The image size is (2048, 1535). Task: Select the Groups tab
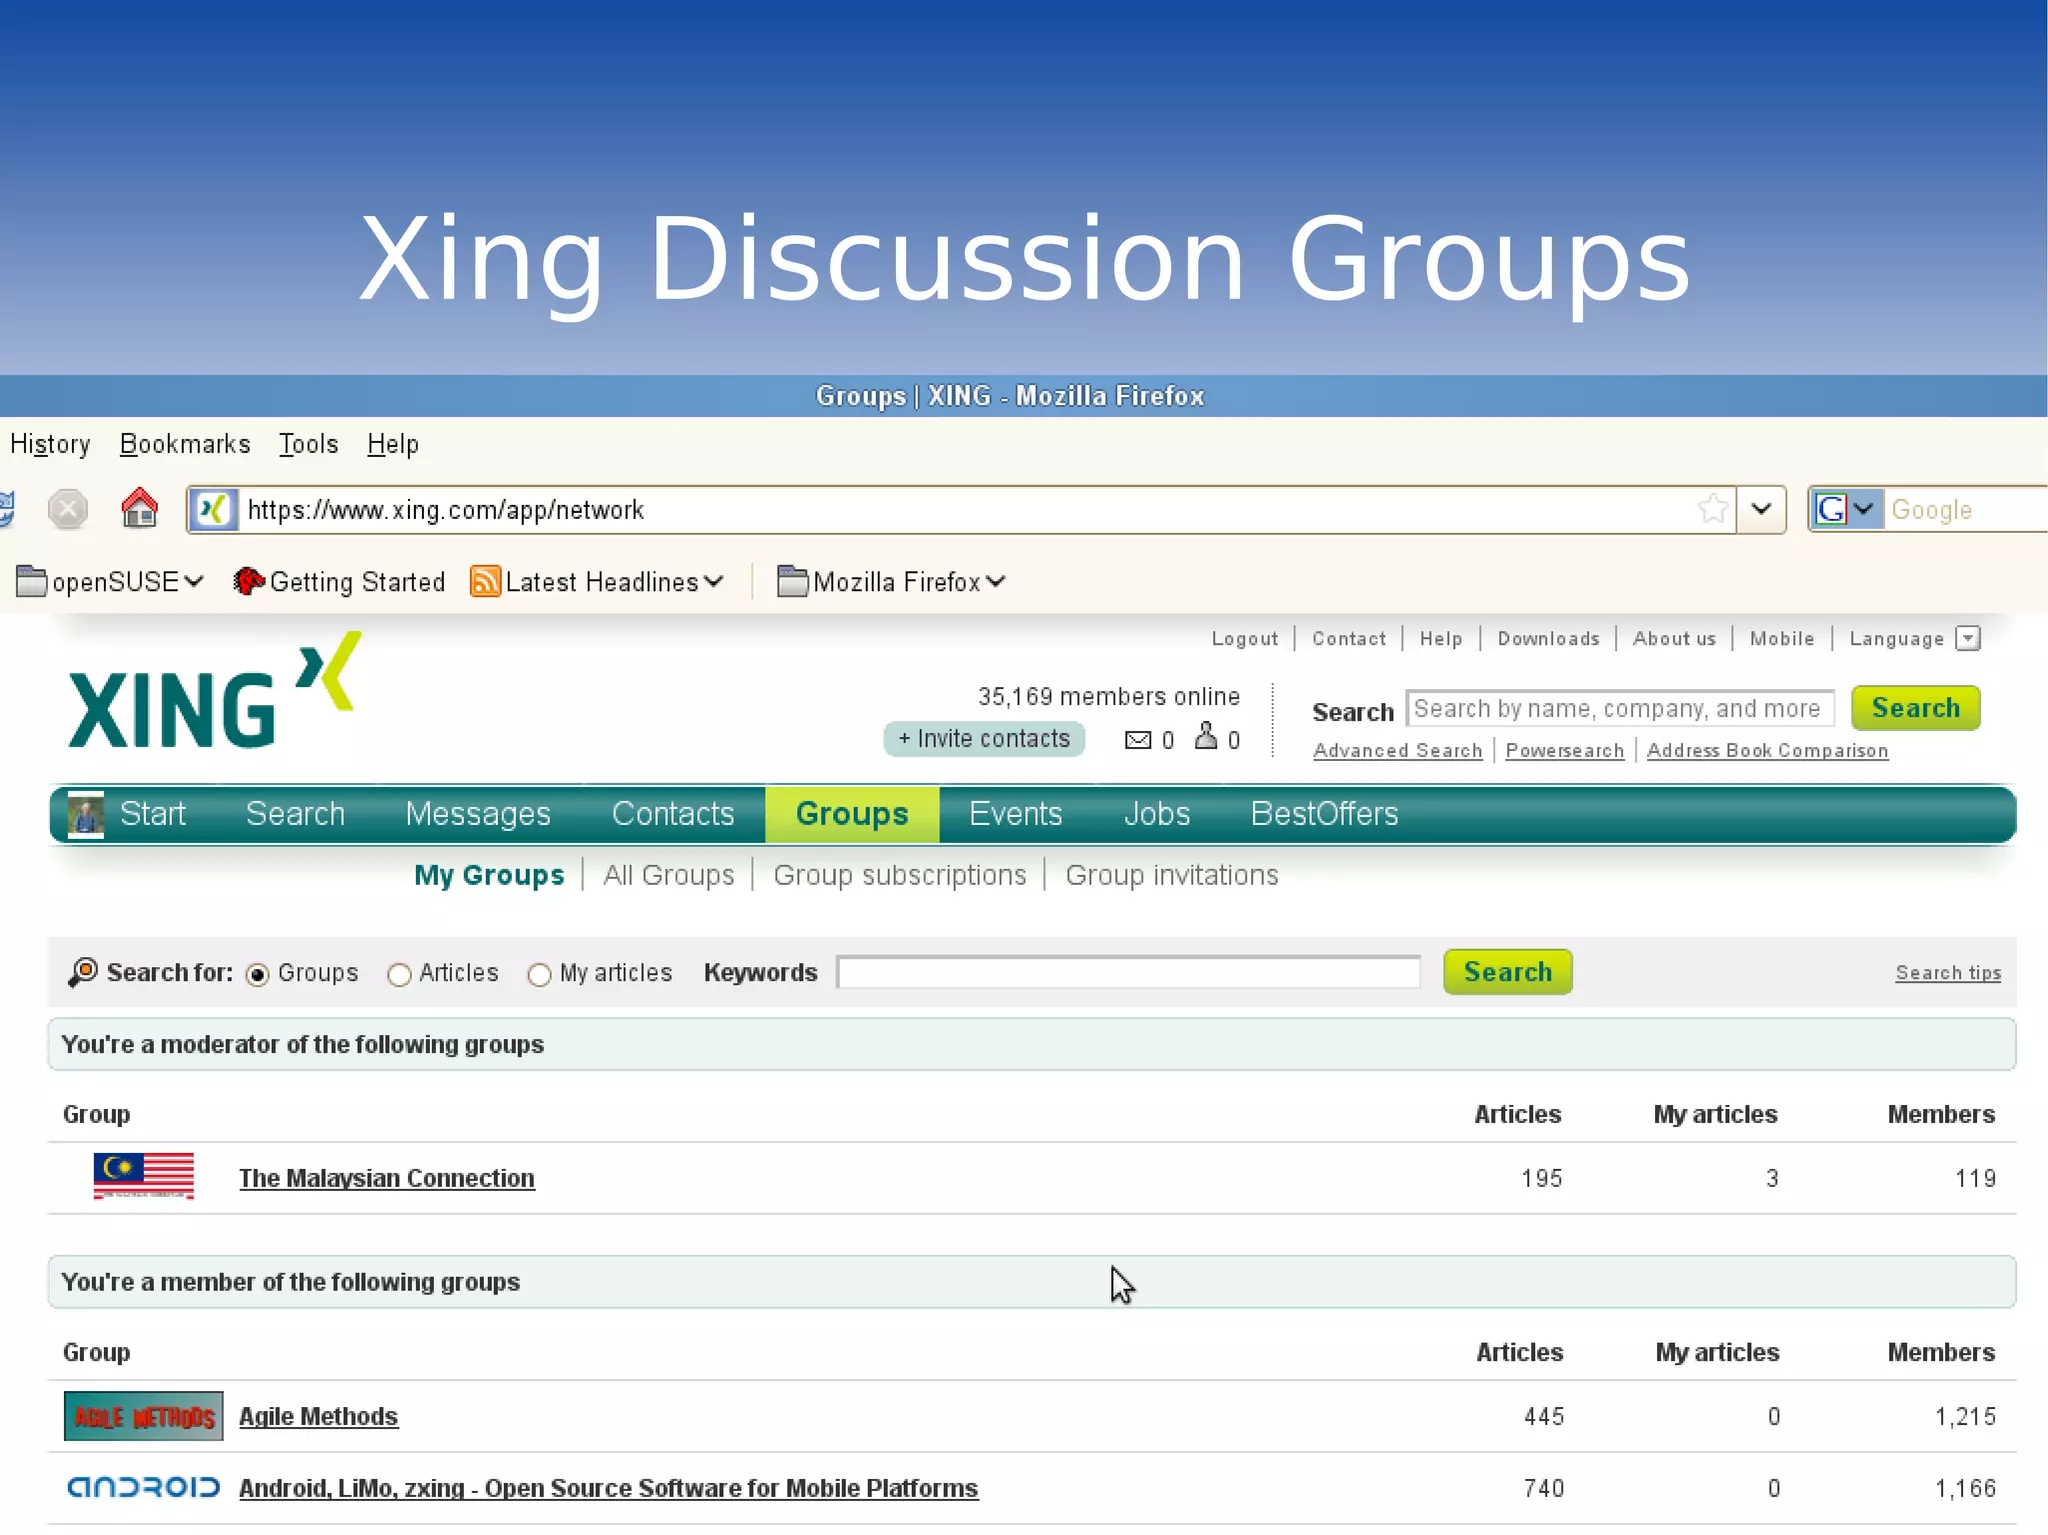pos(852,814)
